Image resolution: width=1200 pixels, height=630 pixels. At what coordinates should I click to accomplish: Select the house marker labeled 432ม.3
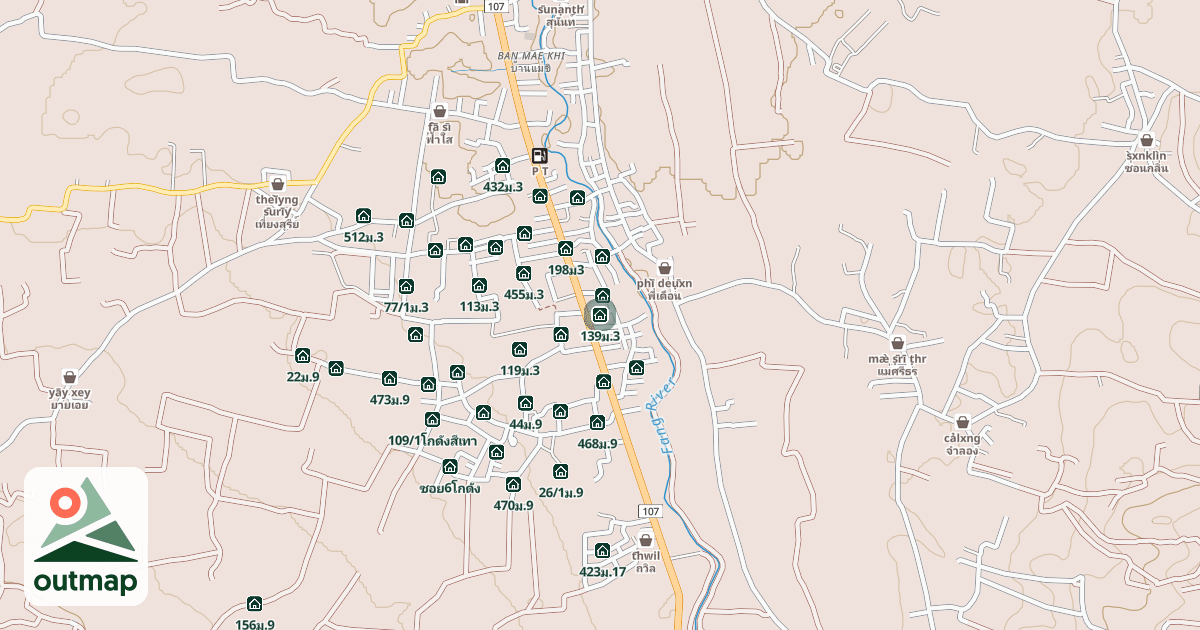click(x=502, y=166)
